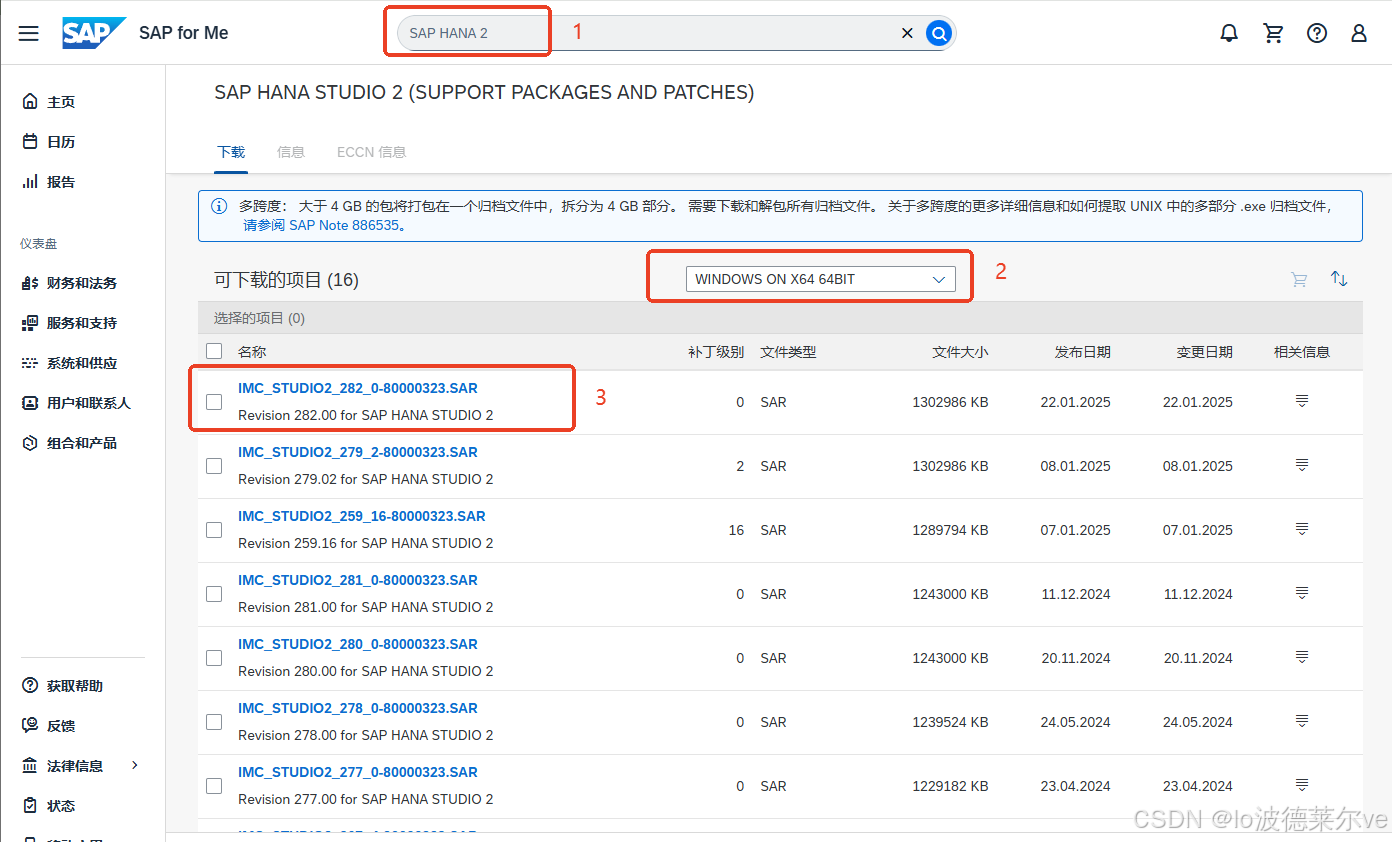Open the user profile icon
The image size is (1392, 842).
1359,33
